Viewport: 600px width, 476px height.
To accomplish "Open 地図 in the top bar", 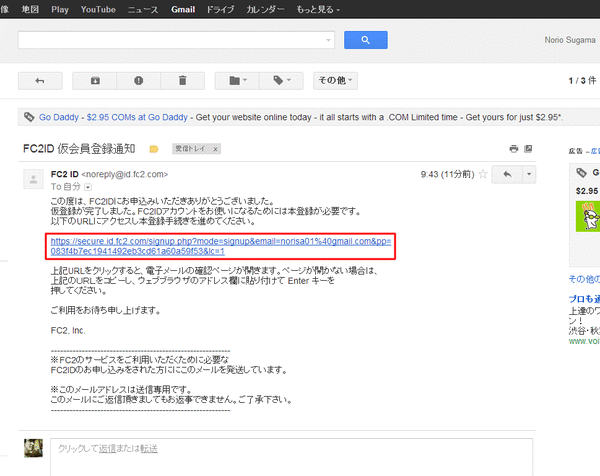I will 30,9.
